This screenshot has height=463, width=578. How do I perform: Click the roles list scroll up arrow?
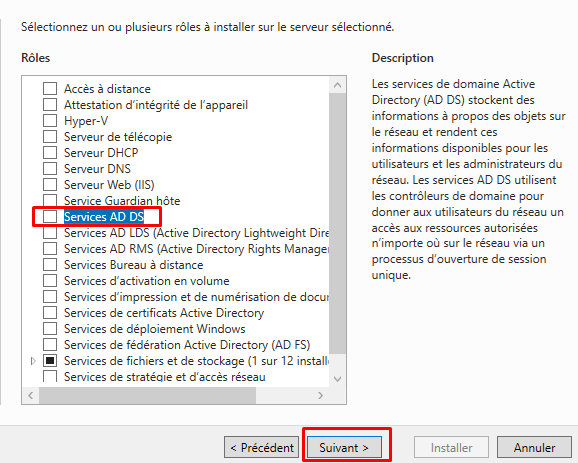(337, 85)
